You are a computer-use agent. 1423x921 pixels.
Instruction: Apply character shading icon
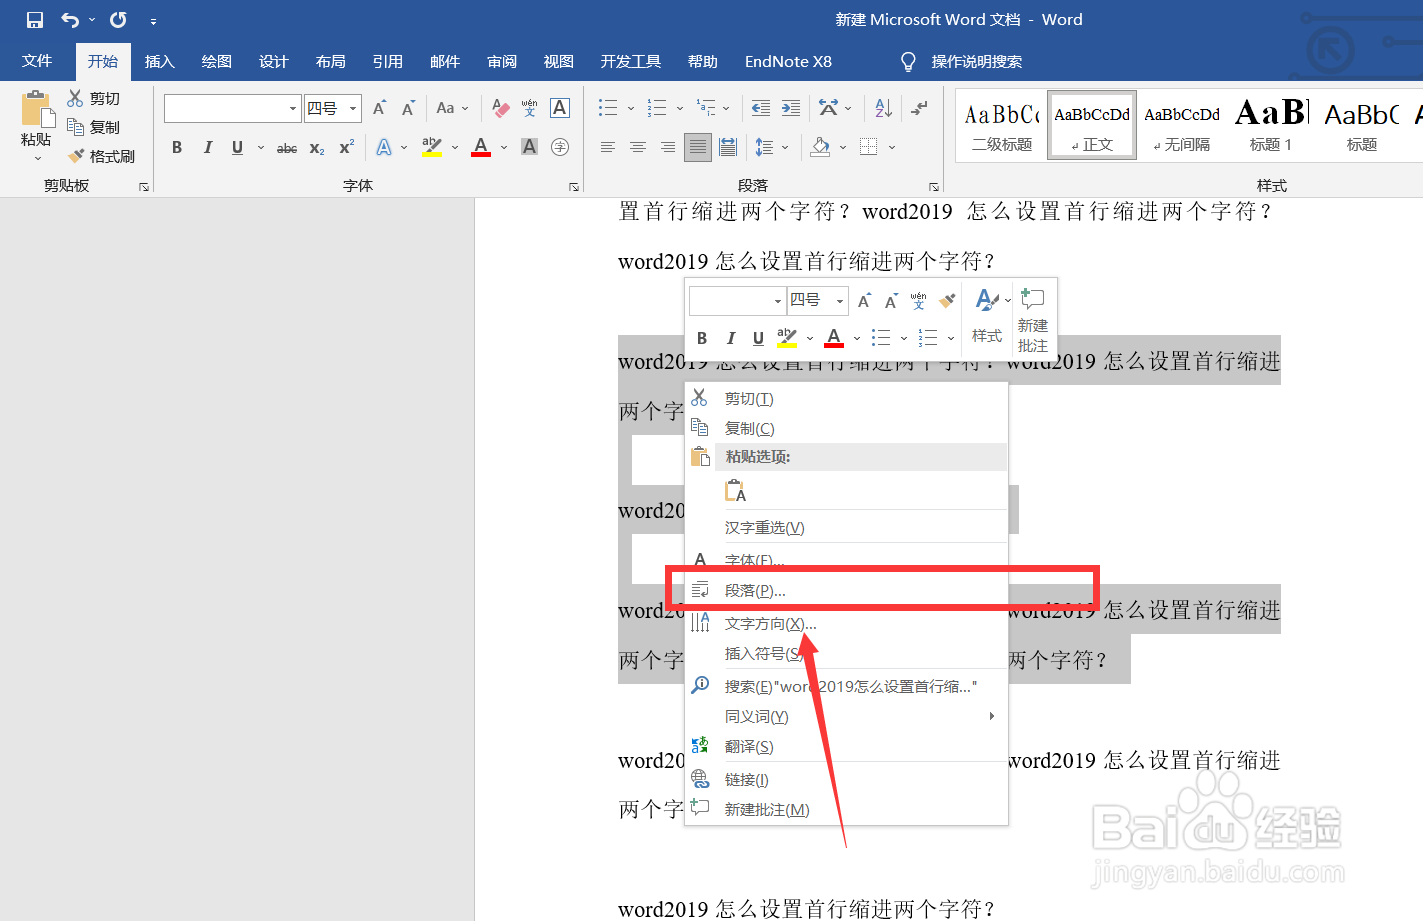point(530,148)
